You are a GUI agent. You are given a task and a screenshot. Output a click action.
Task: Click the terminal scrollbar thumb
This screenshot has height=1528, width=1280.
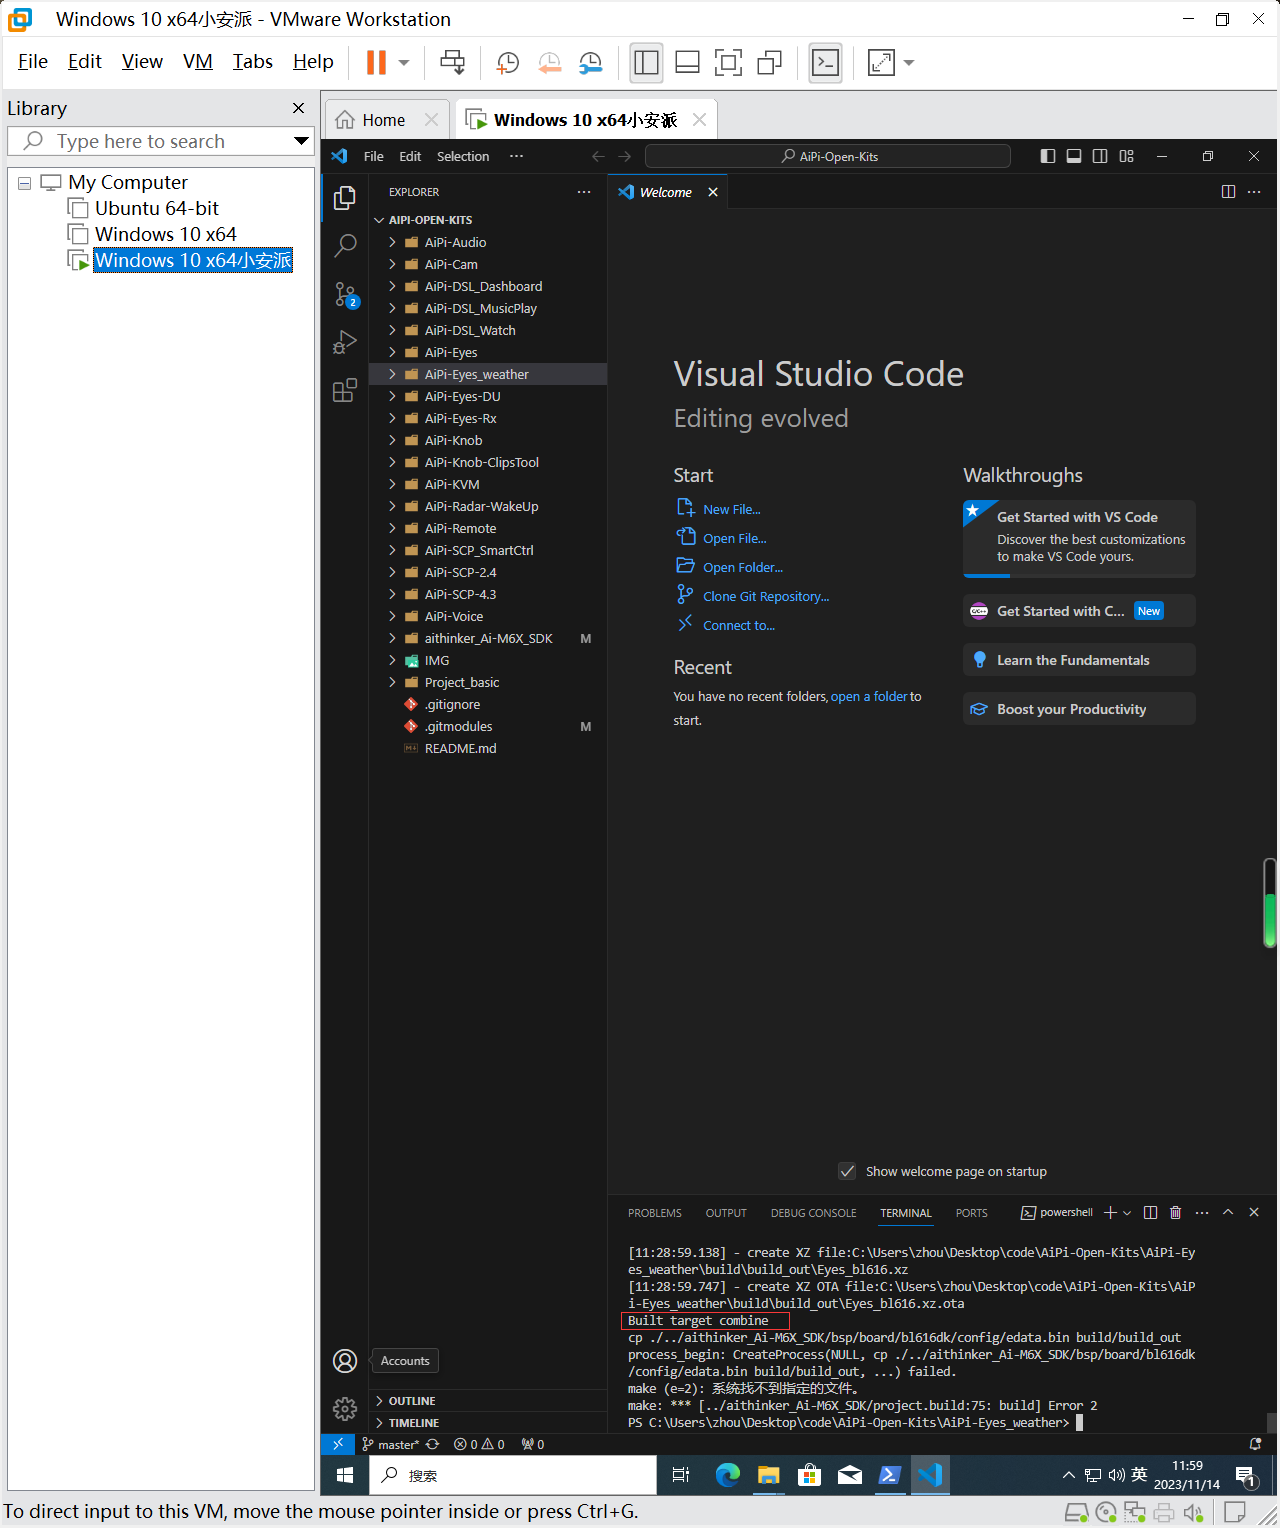pyautogui.click(x=1271, y=1422)
